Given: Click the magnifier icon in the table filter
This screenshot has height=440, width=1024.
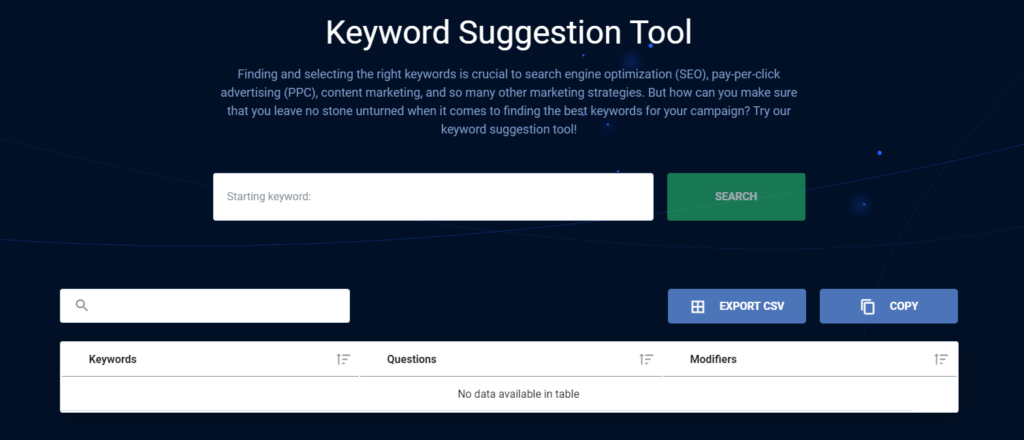Looking at the screenshot, I should click(x=82, y=306).
